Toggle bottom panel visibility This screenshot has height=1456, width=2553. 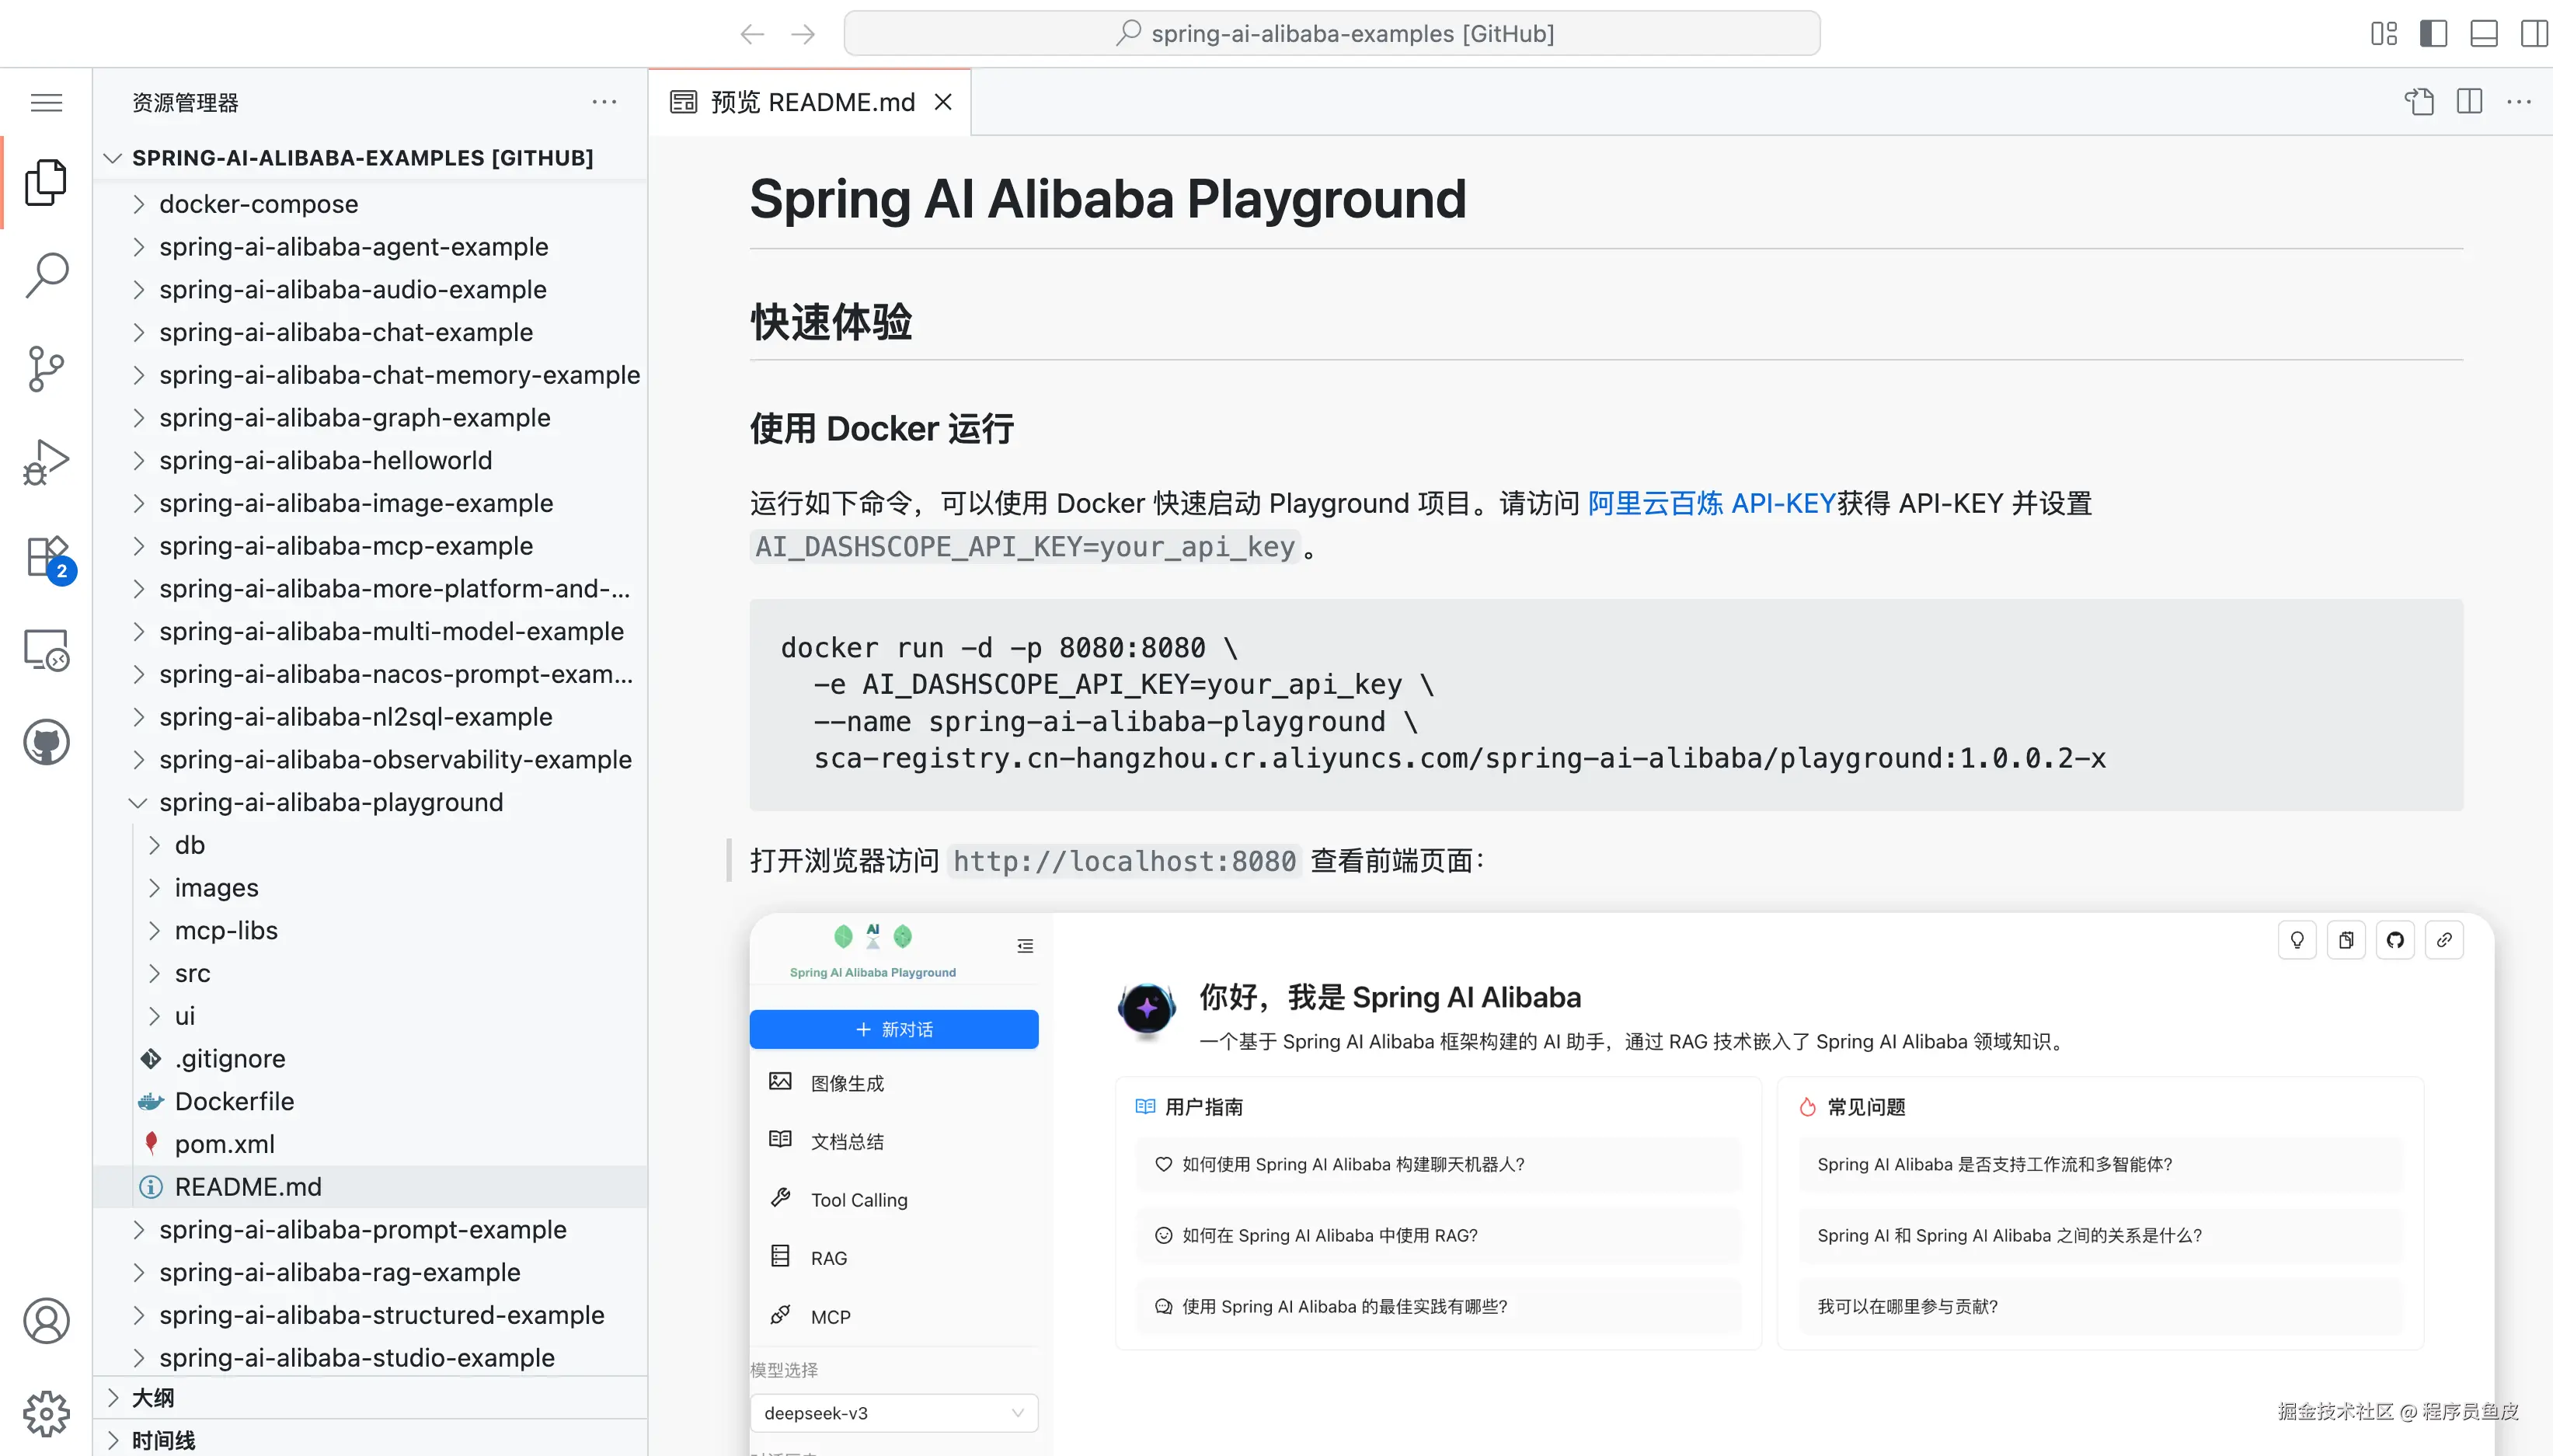tap(2484, 34)
